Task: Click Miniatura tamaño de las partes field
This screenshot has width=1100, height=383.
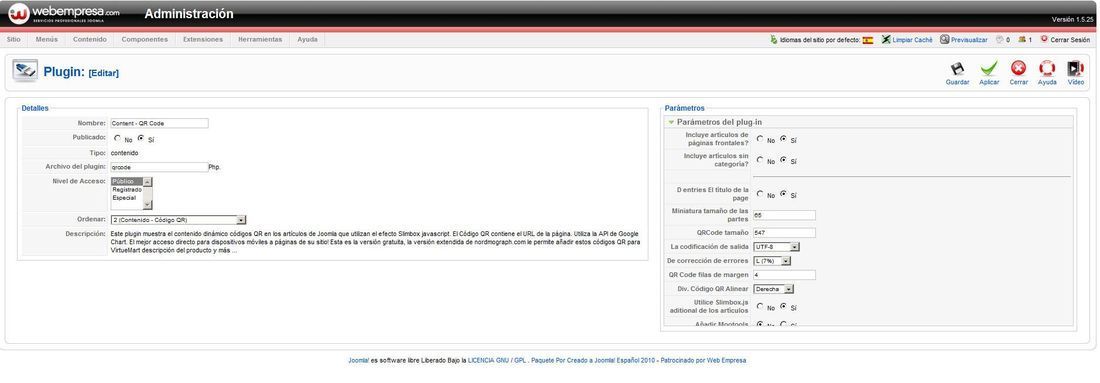Action: 784,215
